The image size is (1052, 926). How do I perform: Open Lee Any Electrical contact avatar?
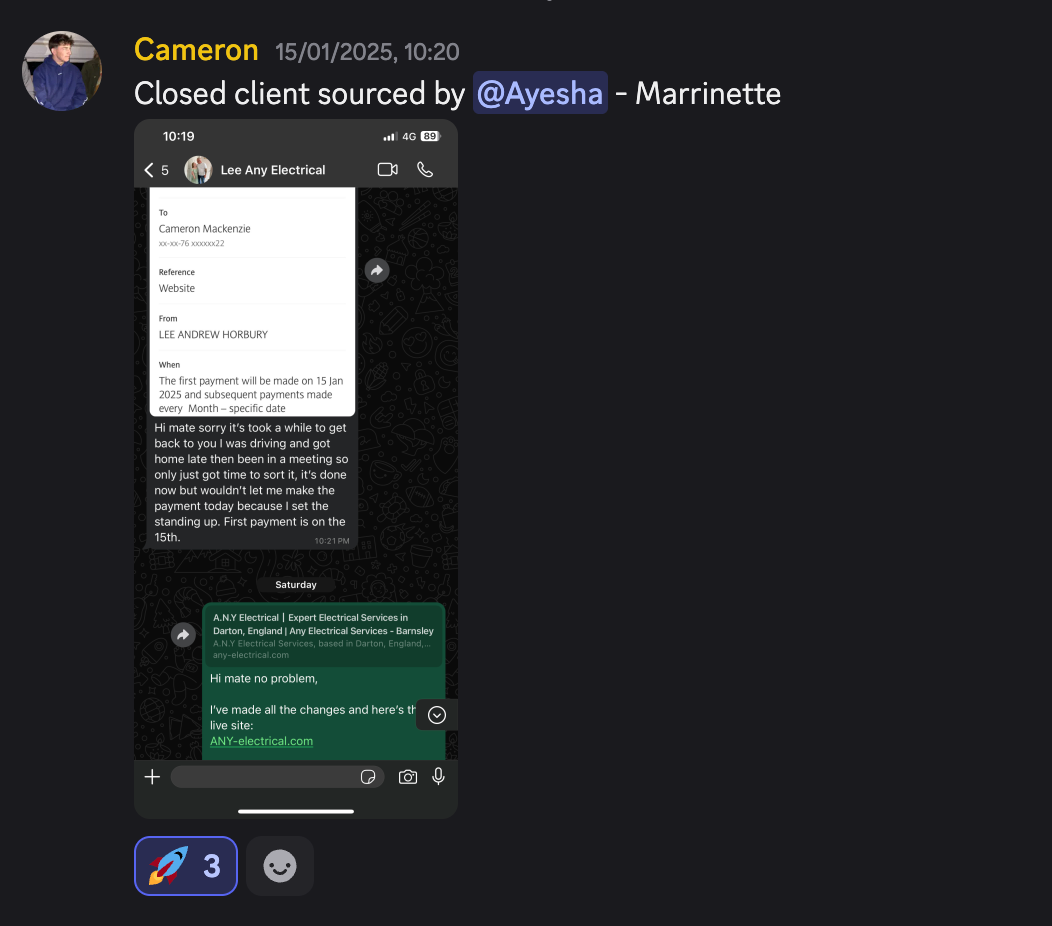[198, 170]
